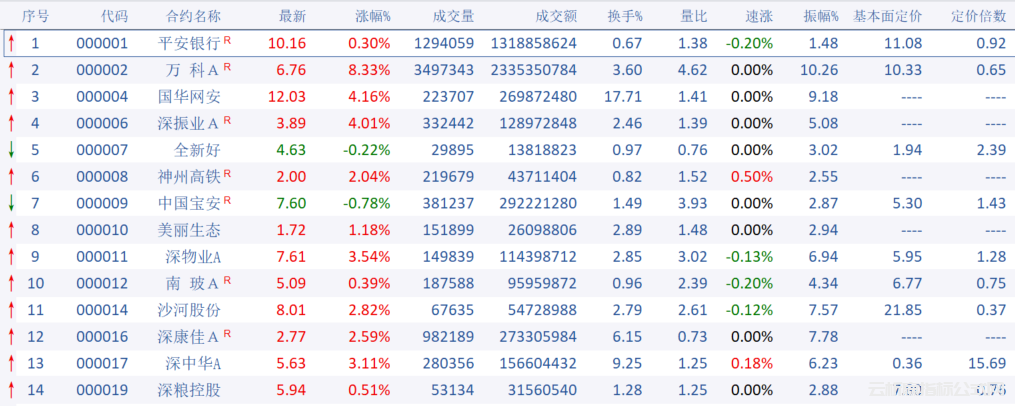Click the R marker beside 南玻A

(x=227, y=280)
